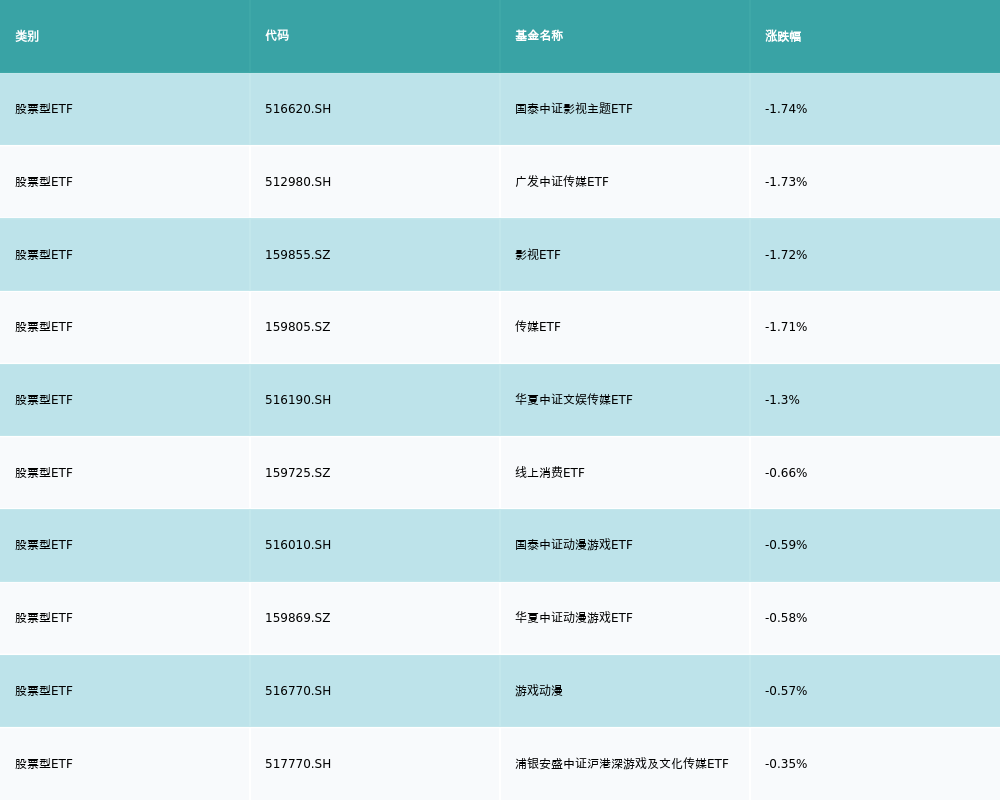Screen dimensions: 1000x800
Task: Click the -0.35% value
Action: tap(786, 764)
